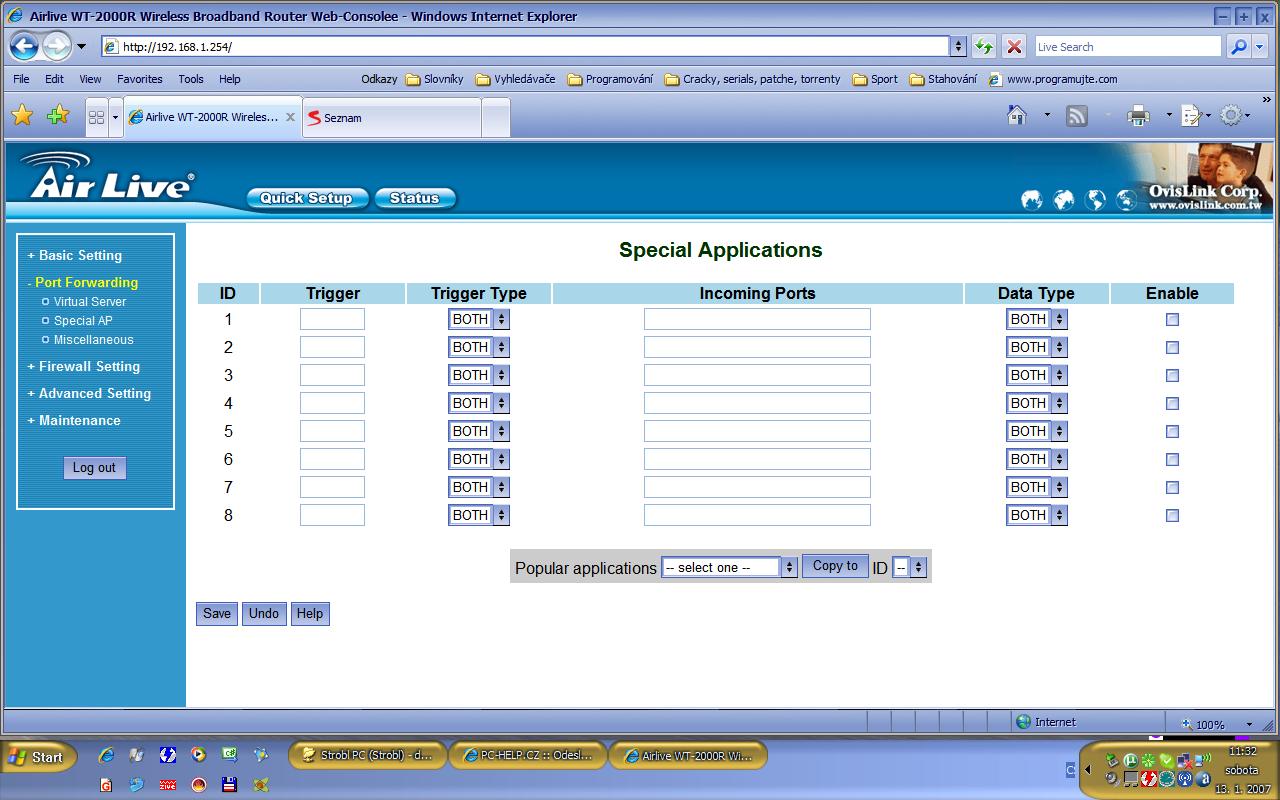
Task: Click the Refresh page icon
Action: 984,46
